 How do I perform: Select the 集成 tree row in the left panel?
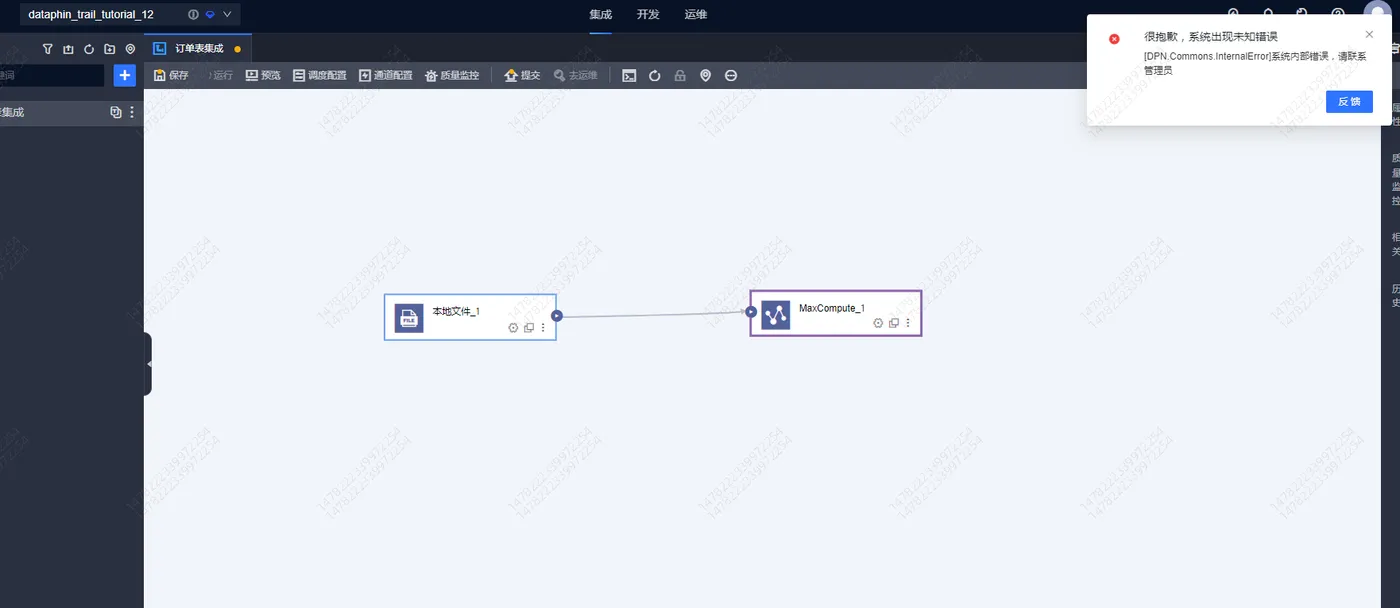click(x=72, y=112)
